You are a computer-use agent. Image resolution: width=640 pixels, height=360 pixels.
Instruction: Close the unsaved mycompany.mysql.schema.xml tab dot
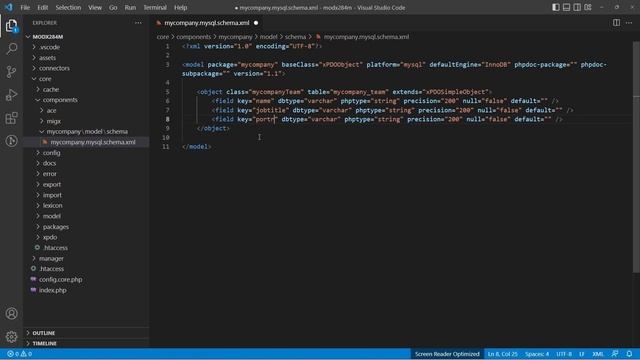[256, 23]
